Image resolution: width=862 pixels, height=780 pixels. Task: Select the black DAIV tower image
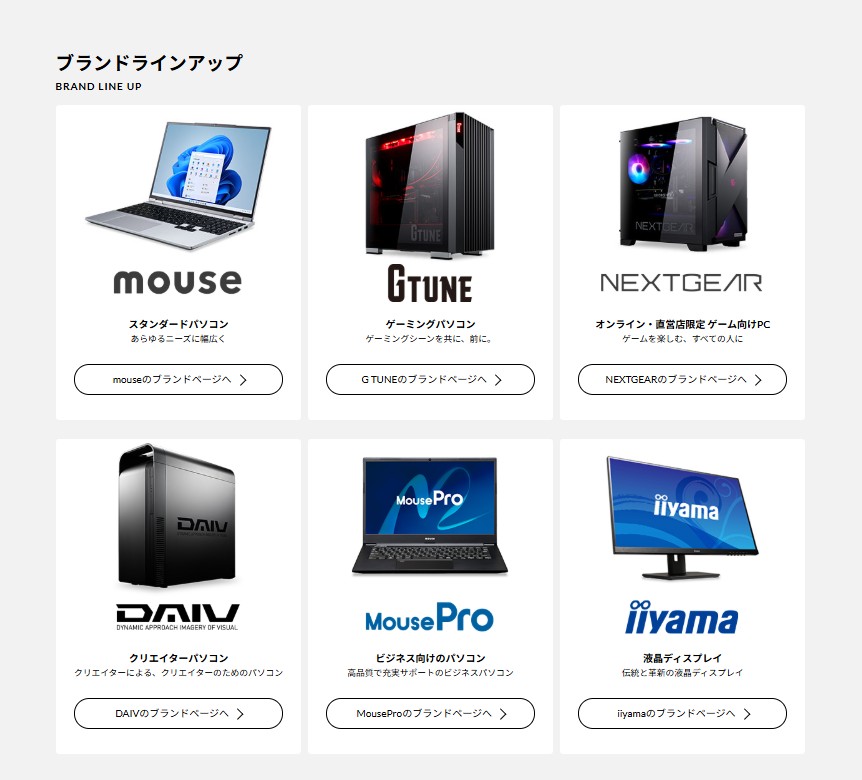[x=177, y=516]
